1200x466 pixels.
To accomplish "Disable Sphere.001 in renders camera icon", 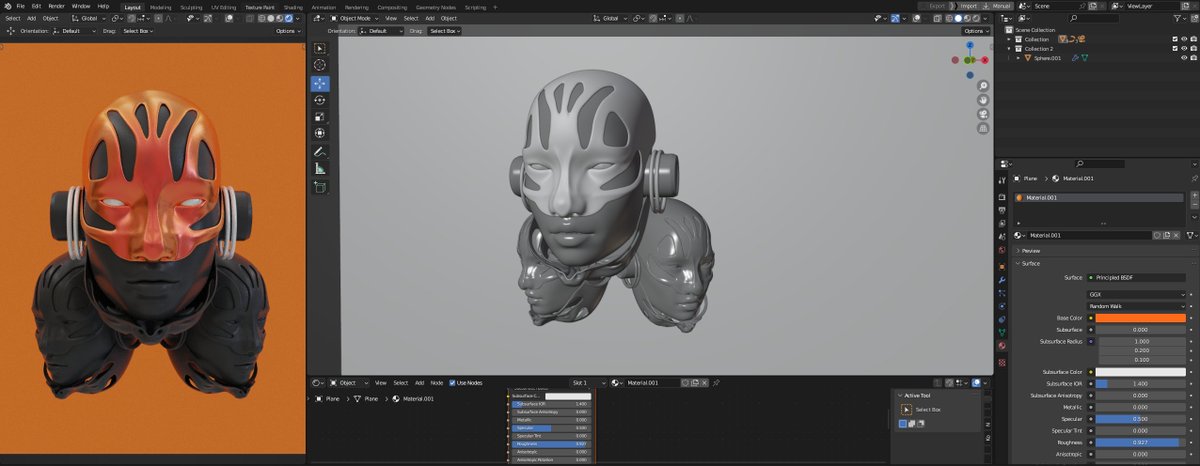I will (x=1194, y=58).
